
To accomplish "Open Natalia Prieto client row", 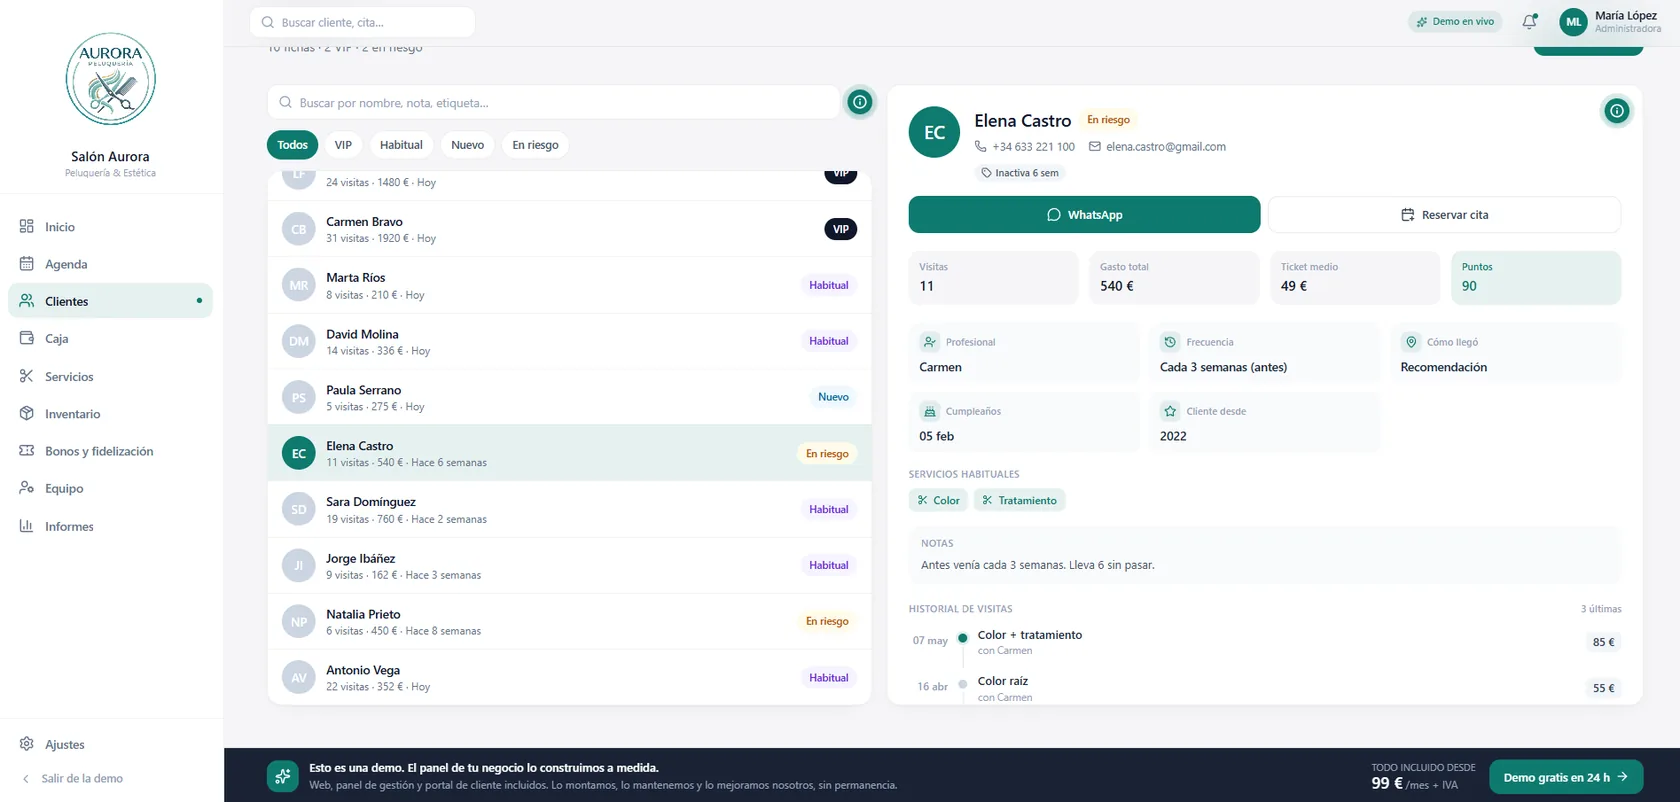I will [569, 621].
